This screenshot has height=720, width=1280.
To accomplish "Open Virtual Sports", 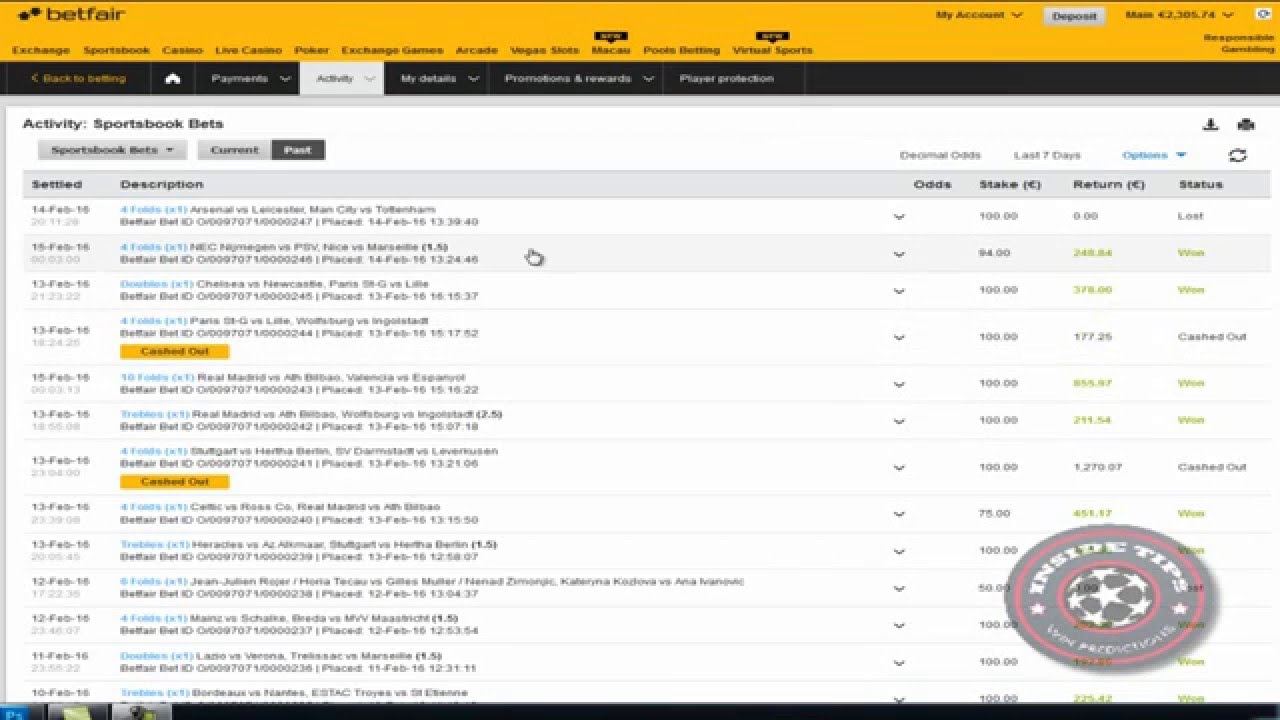I will click(x=772, y=50).
